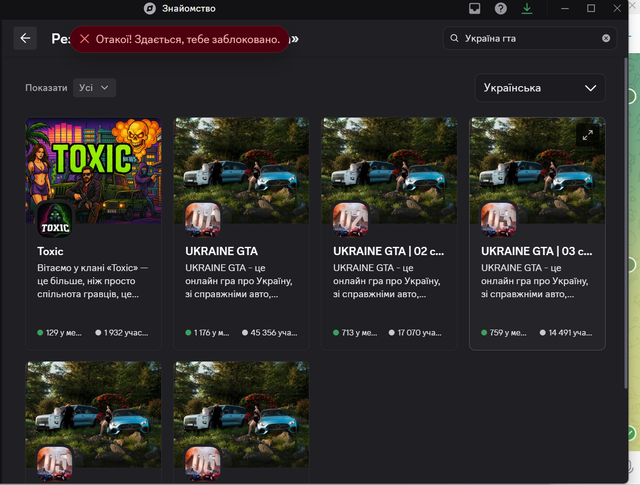Expand the UKRAINE GTA 03 card fullscreen icon
Screen dimensions: 640x485
coord(587,135)
